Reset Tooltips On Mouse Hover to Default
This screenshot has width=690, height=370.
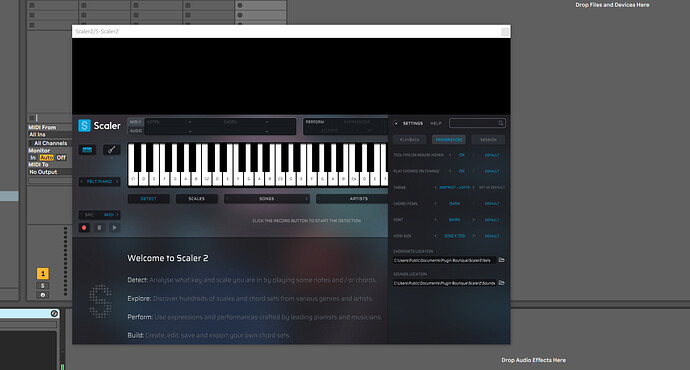[x=492, y=155]
